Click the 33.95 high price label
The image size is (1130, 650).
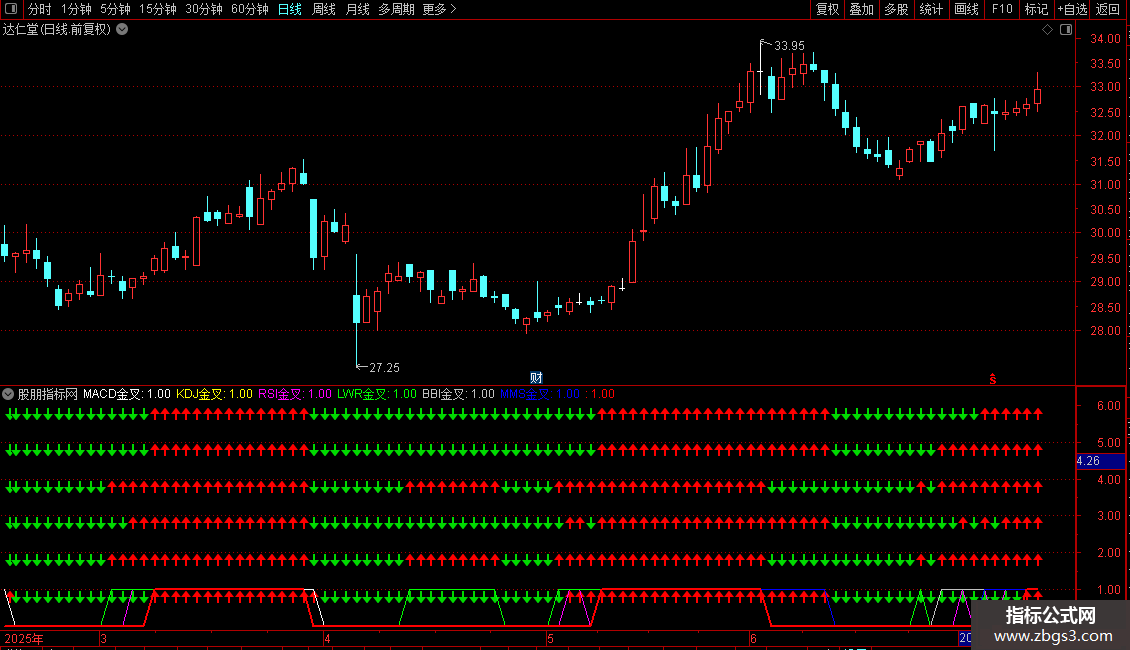coord(789,45)
